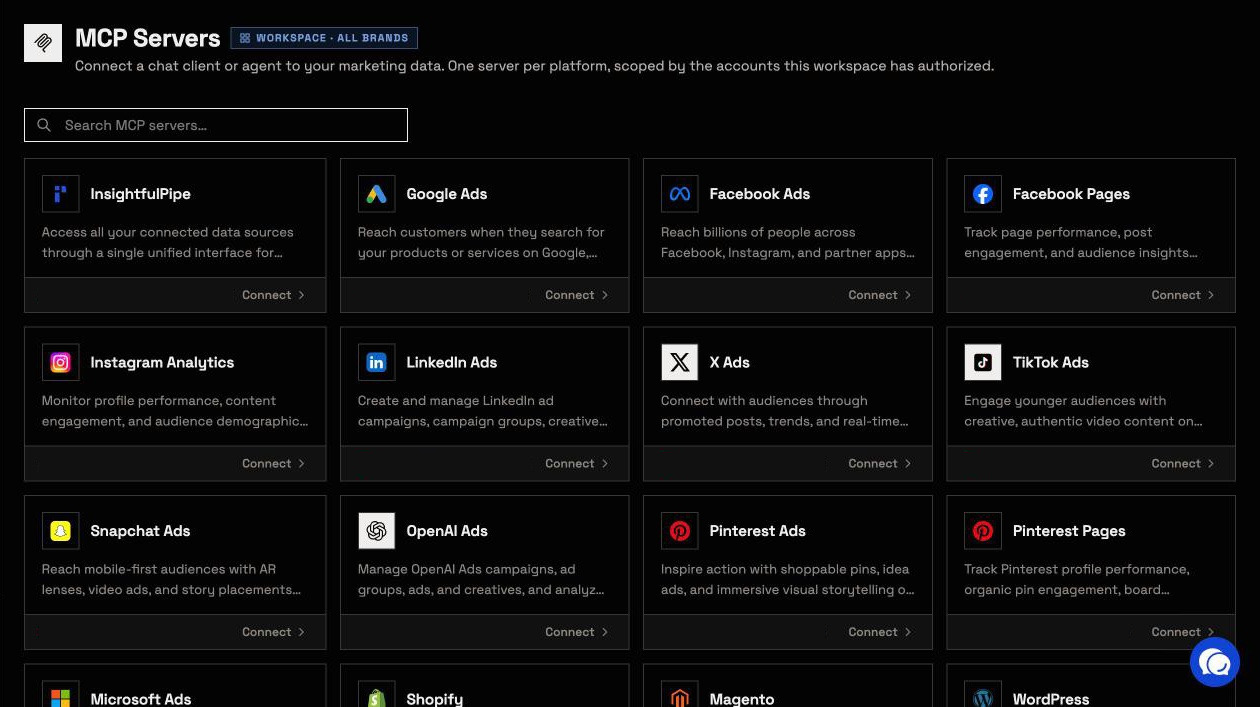Connect the Facebook Pages server

[1183, 295]
